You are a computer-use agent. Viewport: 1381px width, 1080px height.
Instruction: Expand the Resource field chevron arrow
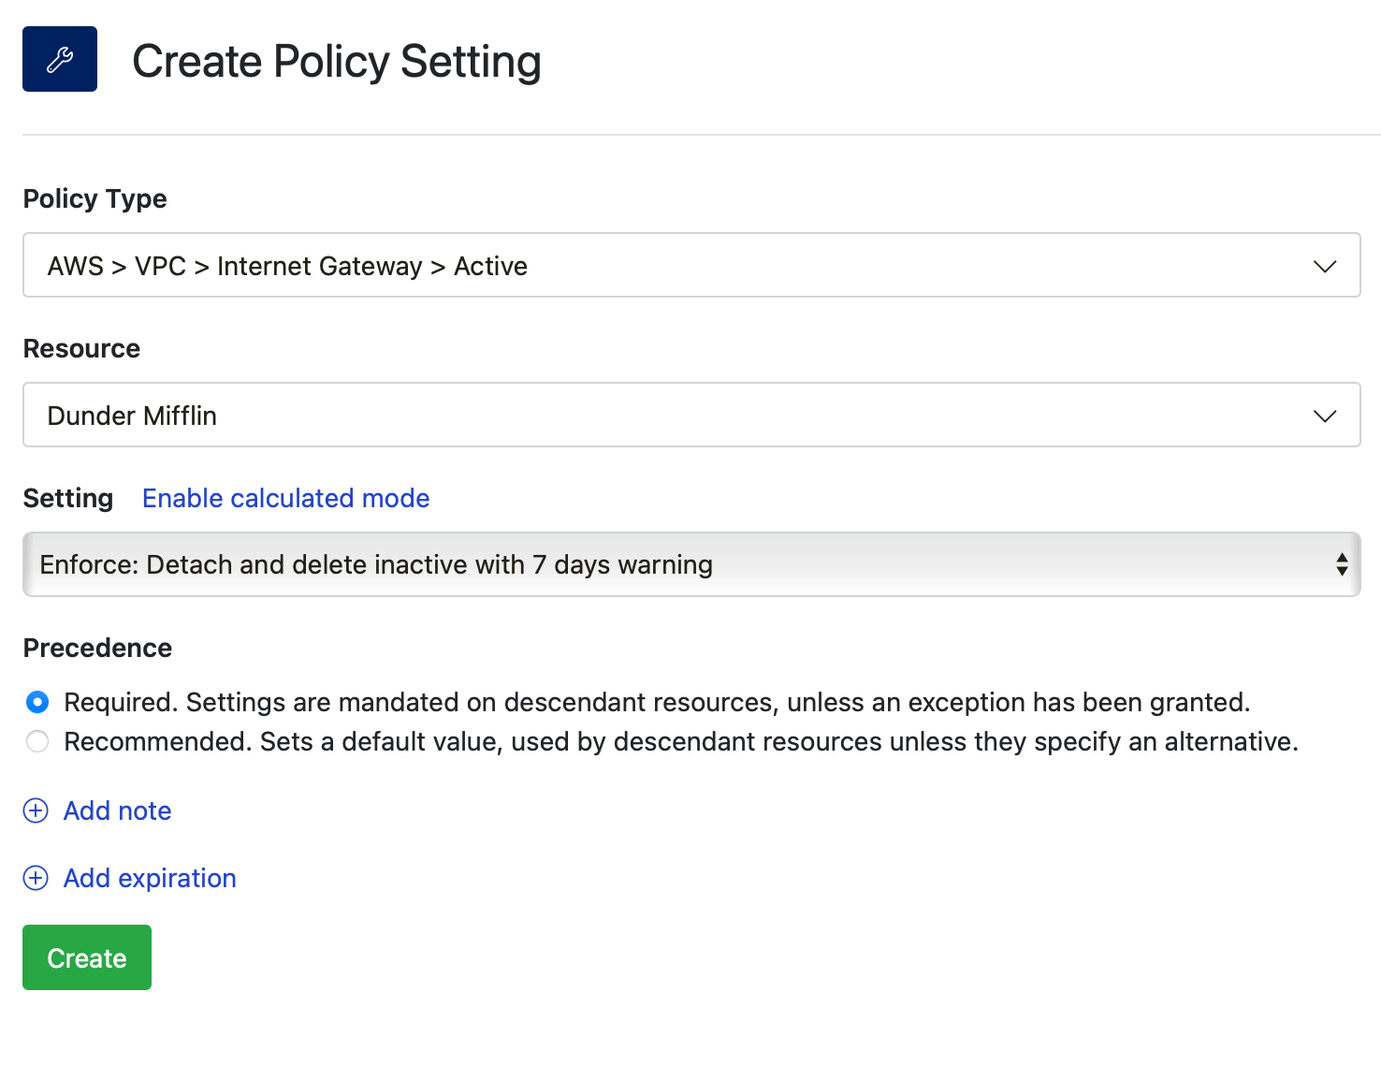point(1325,416)
